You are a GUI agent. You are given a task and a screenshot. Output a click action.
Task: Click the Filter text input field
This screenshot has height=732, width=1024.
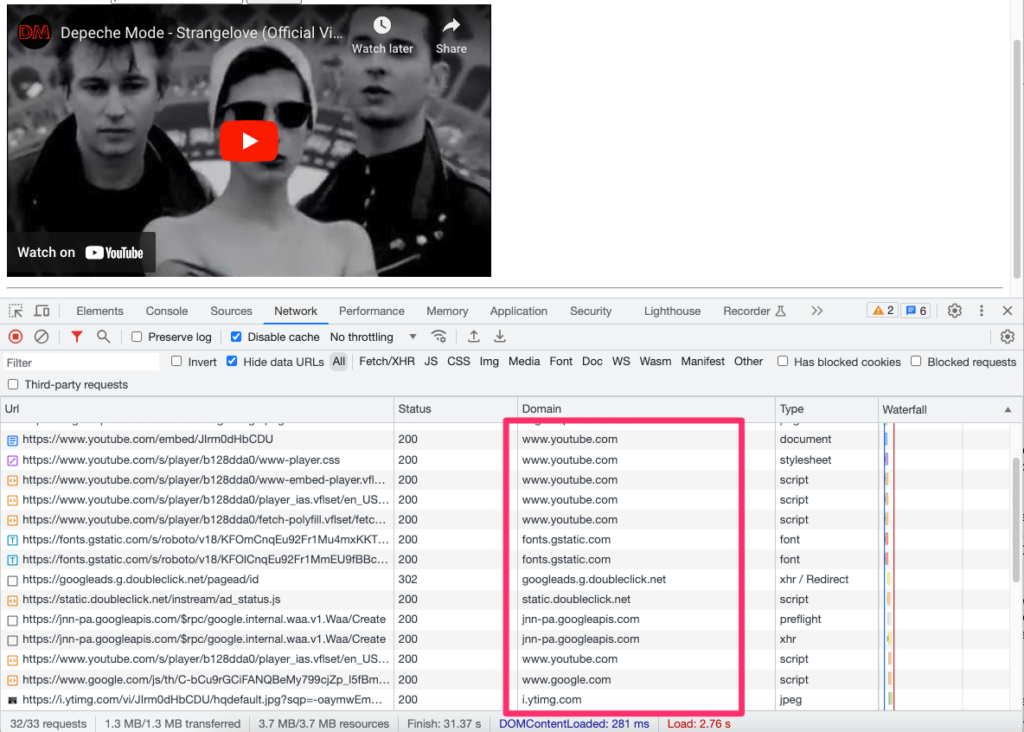[82, 362]
